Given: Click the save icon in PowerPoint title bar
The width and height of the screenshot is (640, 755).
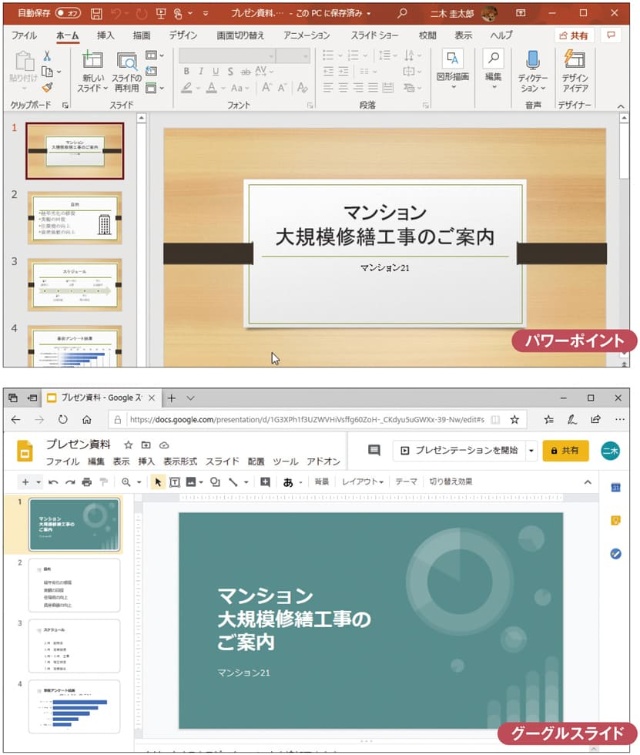Looking at the screenshot, I should [x=96, y=14].
